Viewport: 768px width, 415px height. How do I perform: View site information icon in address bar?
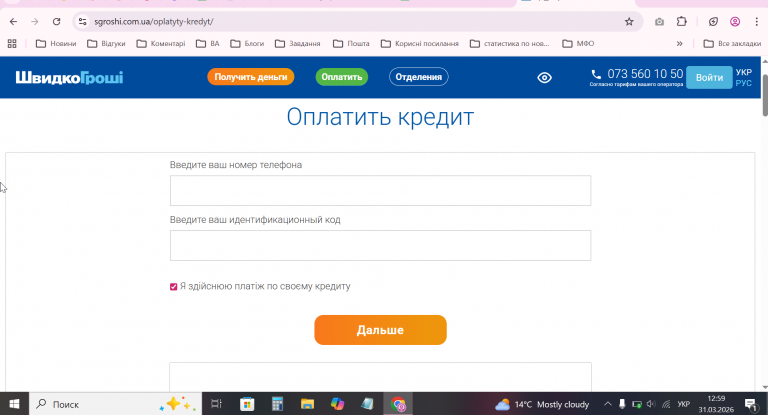click(82, 22)
